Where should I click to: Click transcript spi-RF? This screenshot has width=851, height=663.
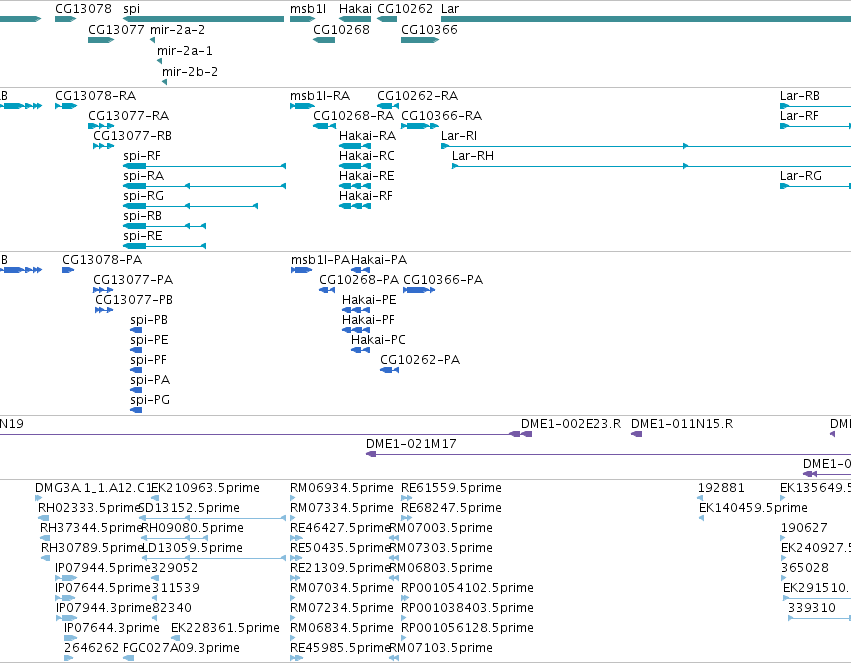pos(142,156)
